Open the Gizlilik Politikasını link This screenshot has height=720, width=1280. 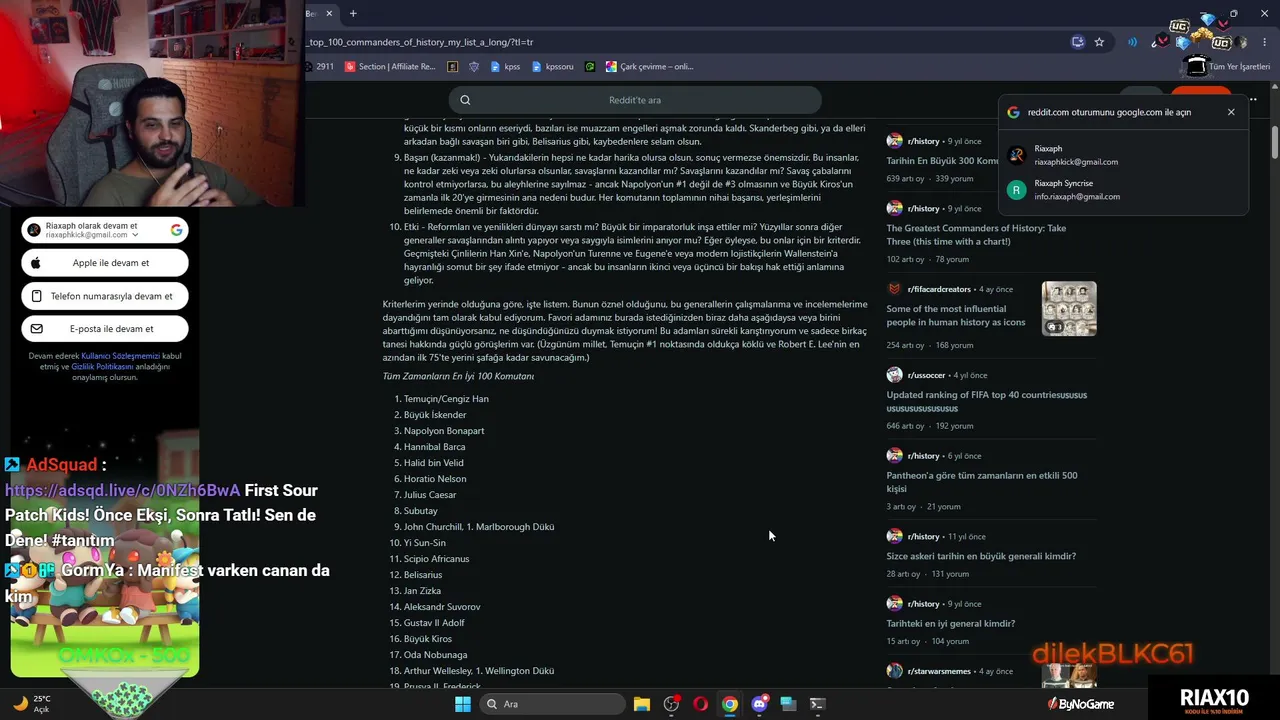point(102,367)
